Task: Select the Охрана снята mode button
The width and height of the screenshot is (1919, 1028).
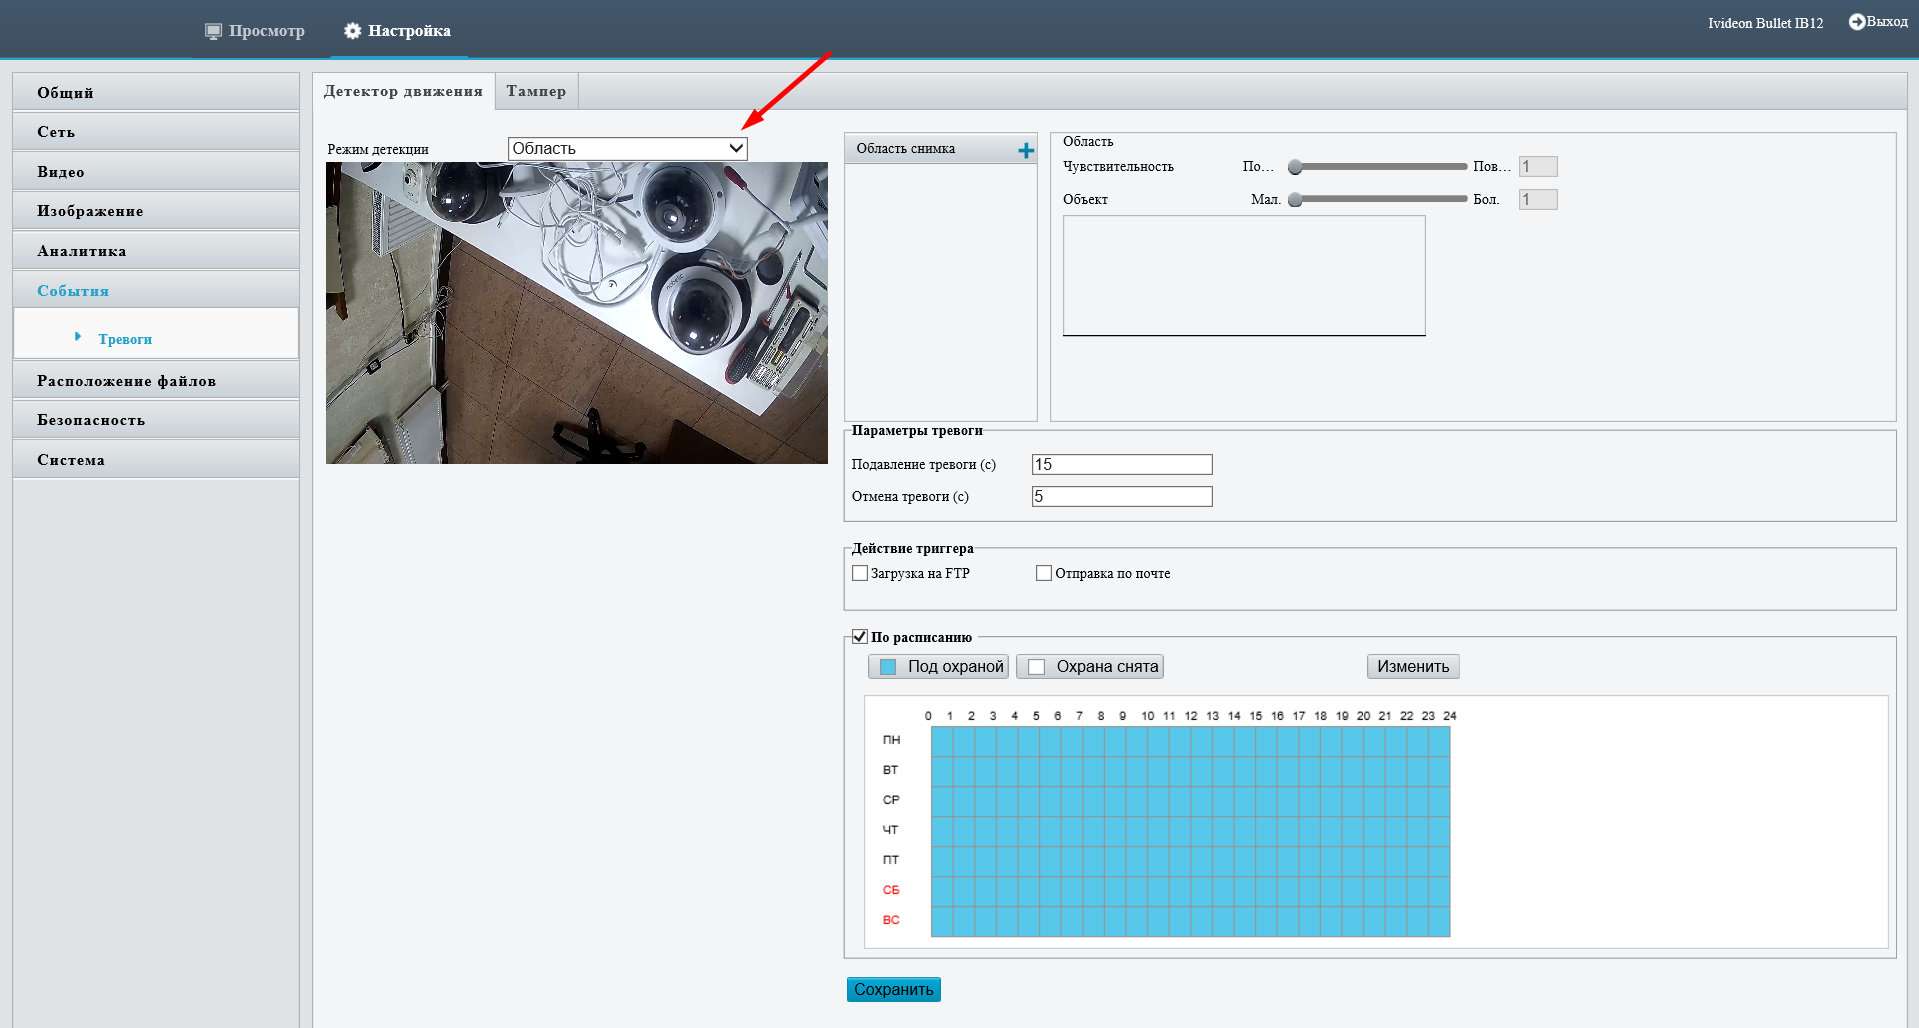Action: [1090, 667]
